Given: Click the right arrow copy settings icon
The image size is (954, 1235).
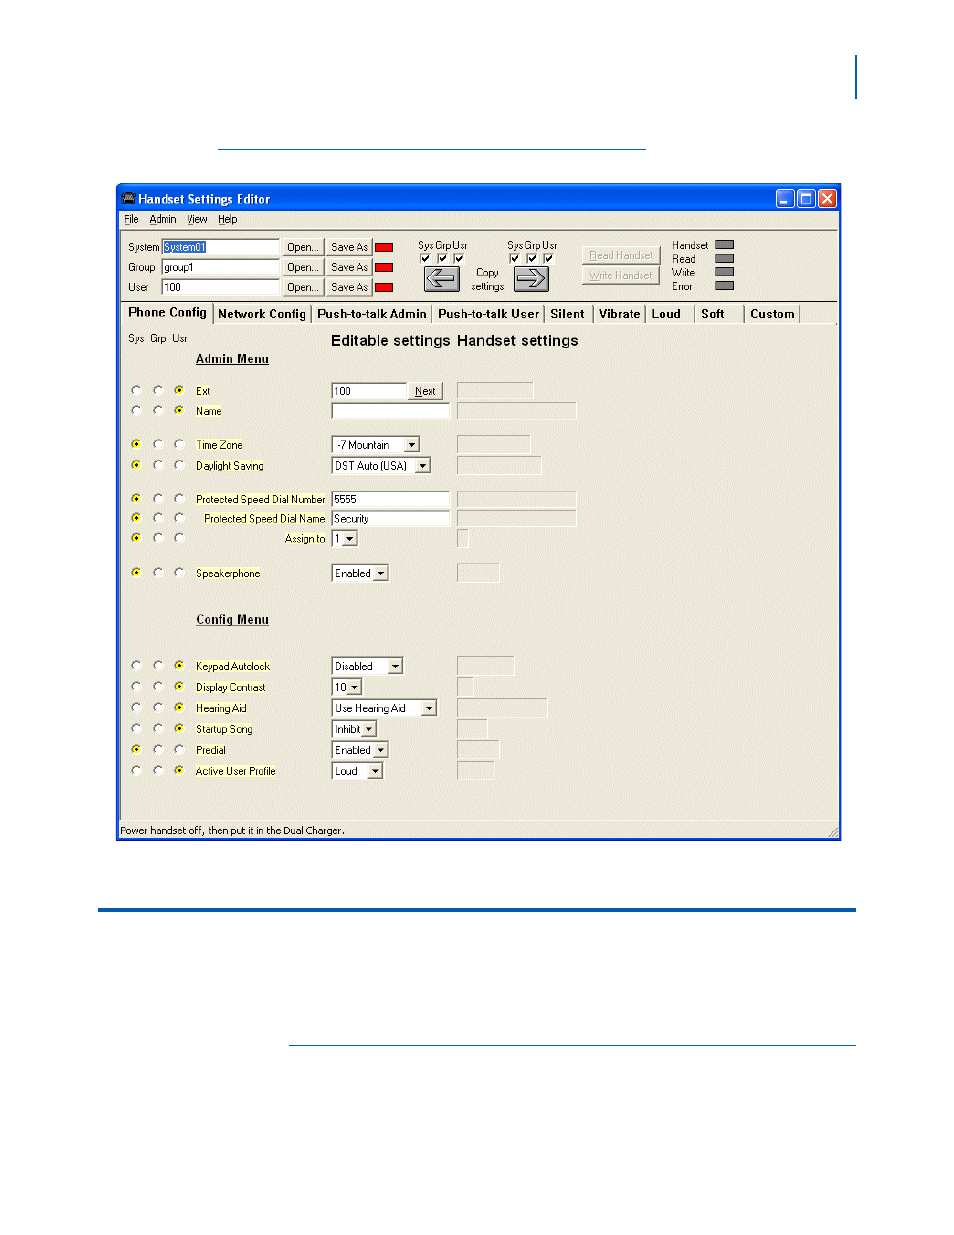Looking at the screenshot, I should click(x=531, y=279).
